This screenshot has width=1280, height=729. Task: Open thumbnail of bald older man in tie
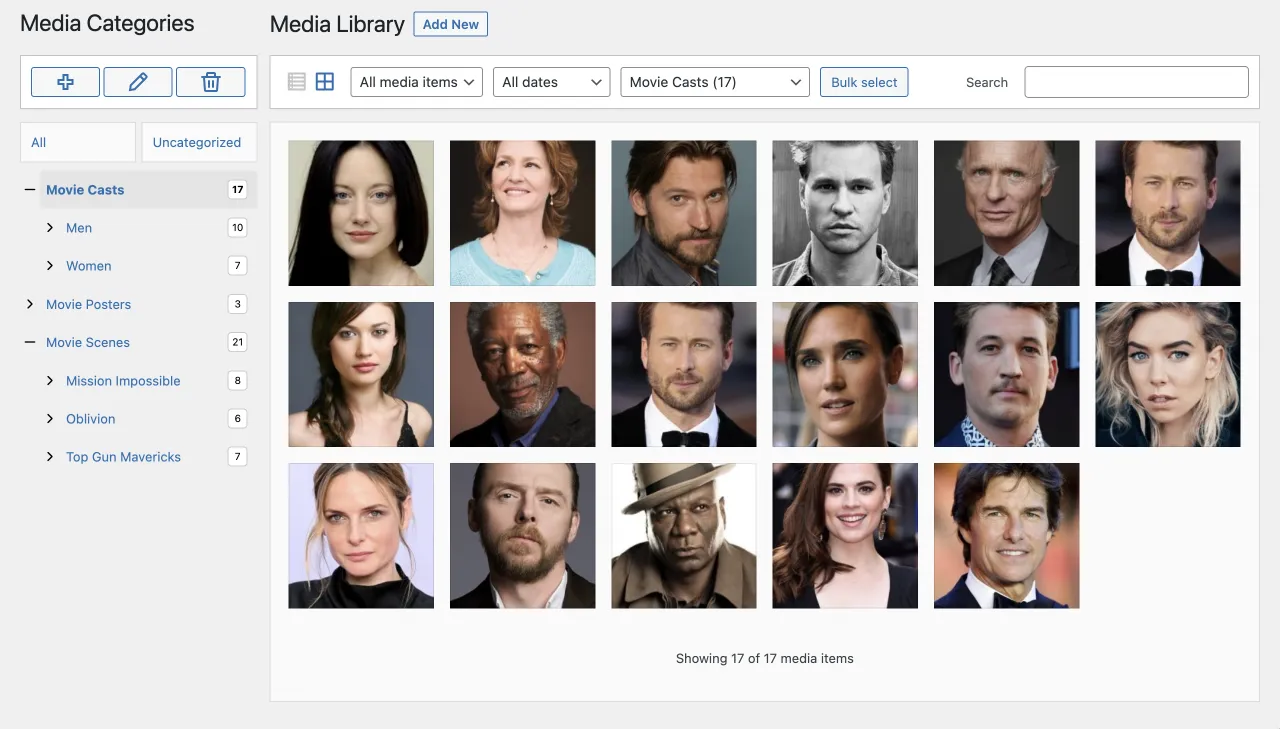click(1007, 213)
